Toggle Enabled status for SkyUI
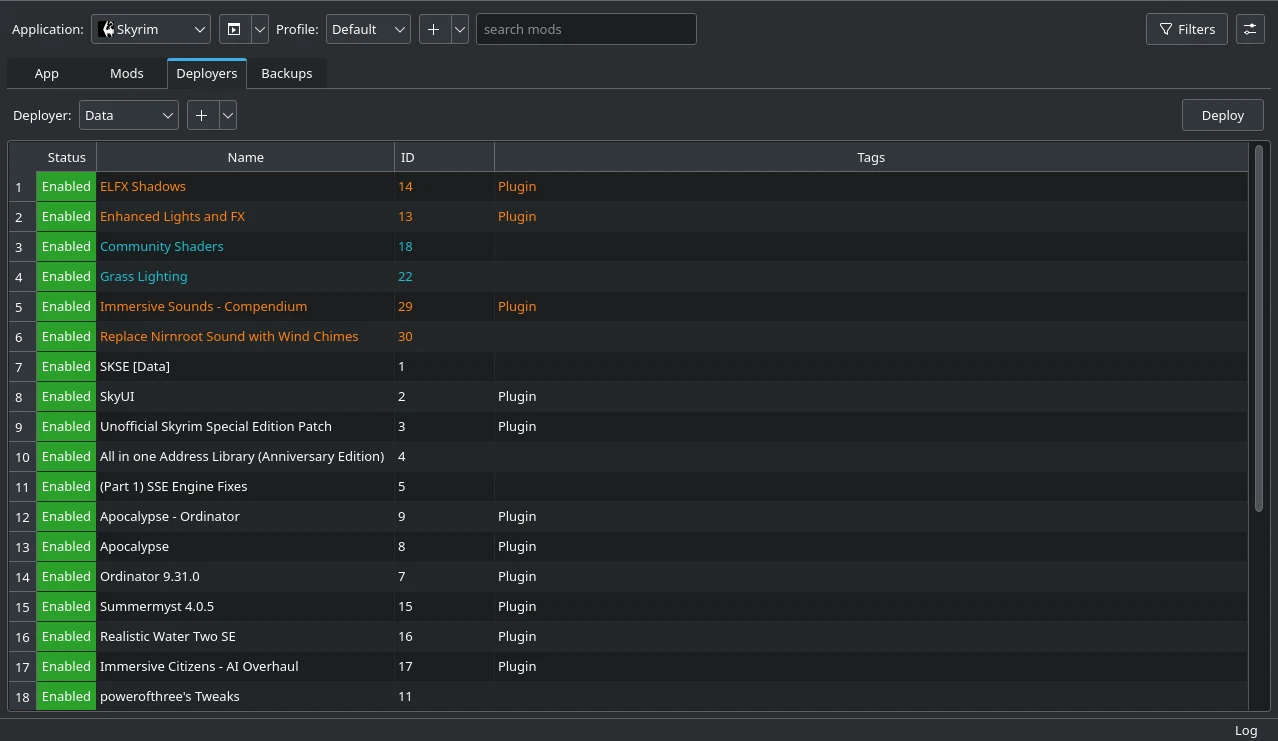The height and width of the screenshot is (741, 1278). (x=66, y=396)
